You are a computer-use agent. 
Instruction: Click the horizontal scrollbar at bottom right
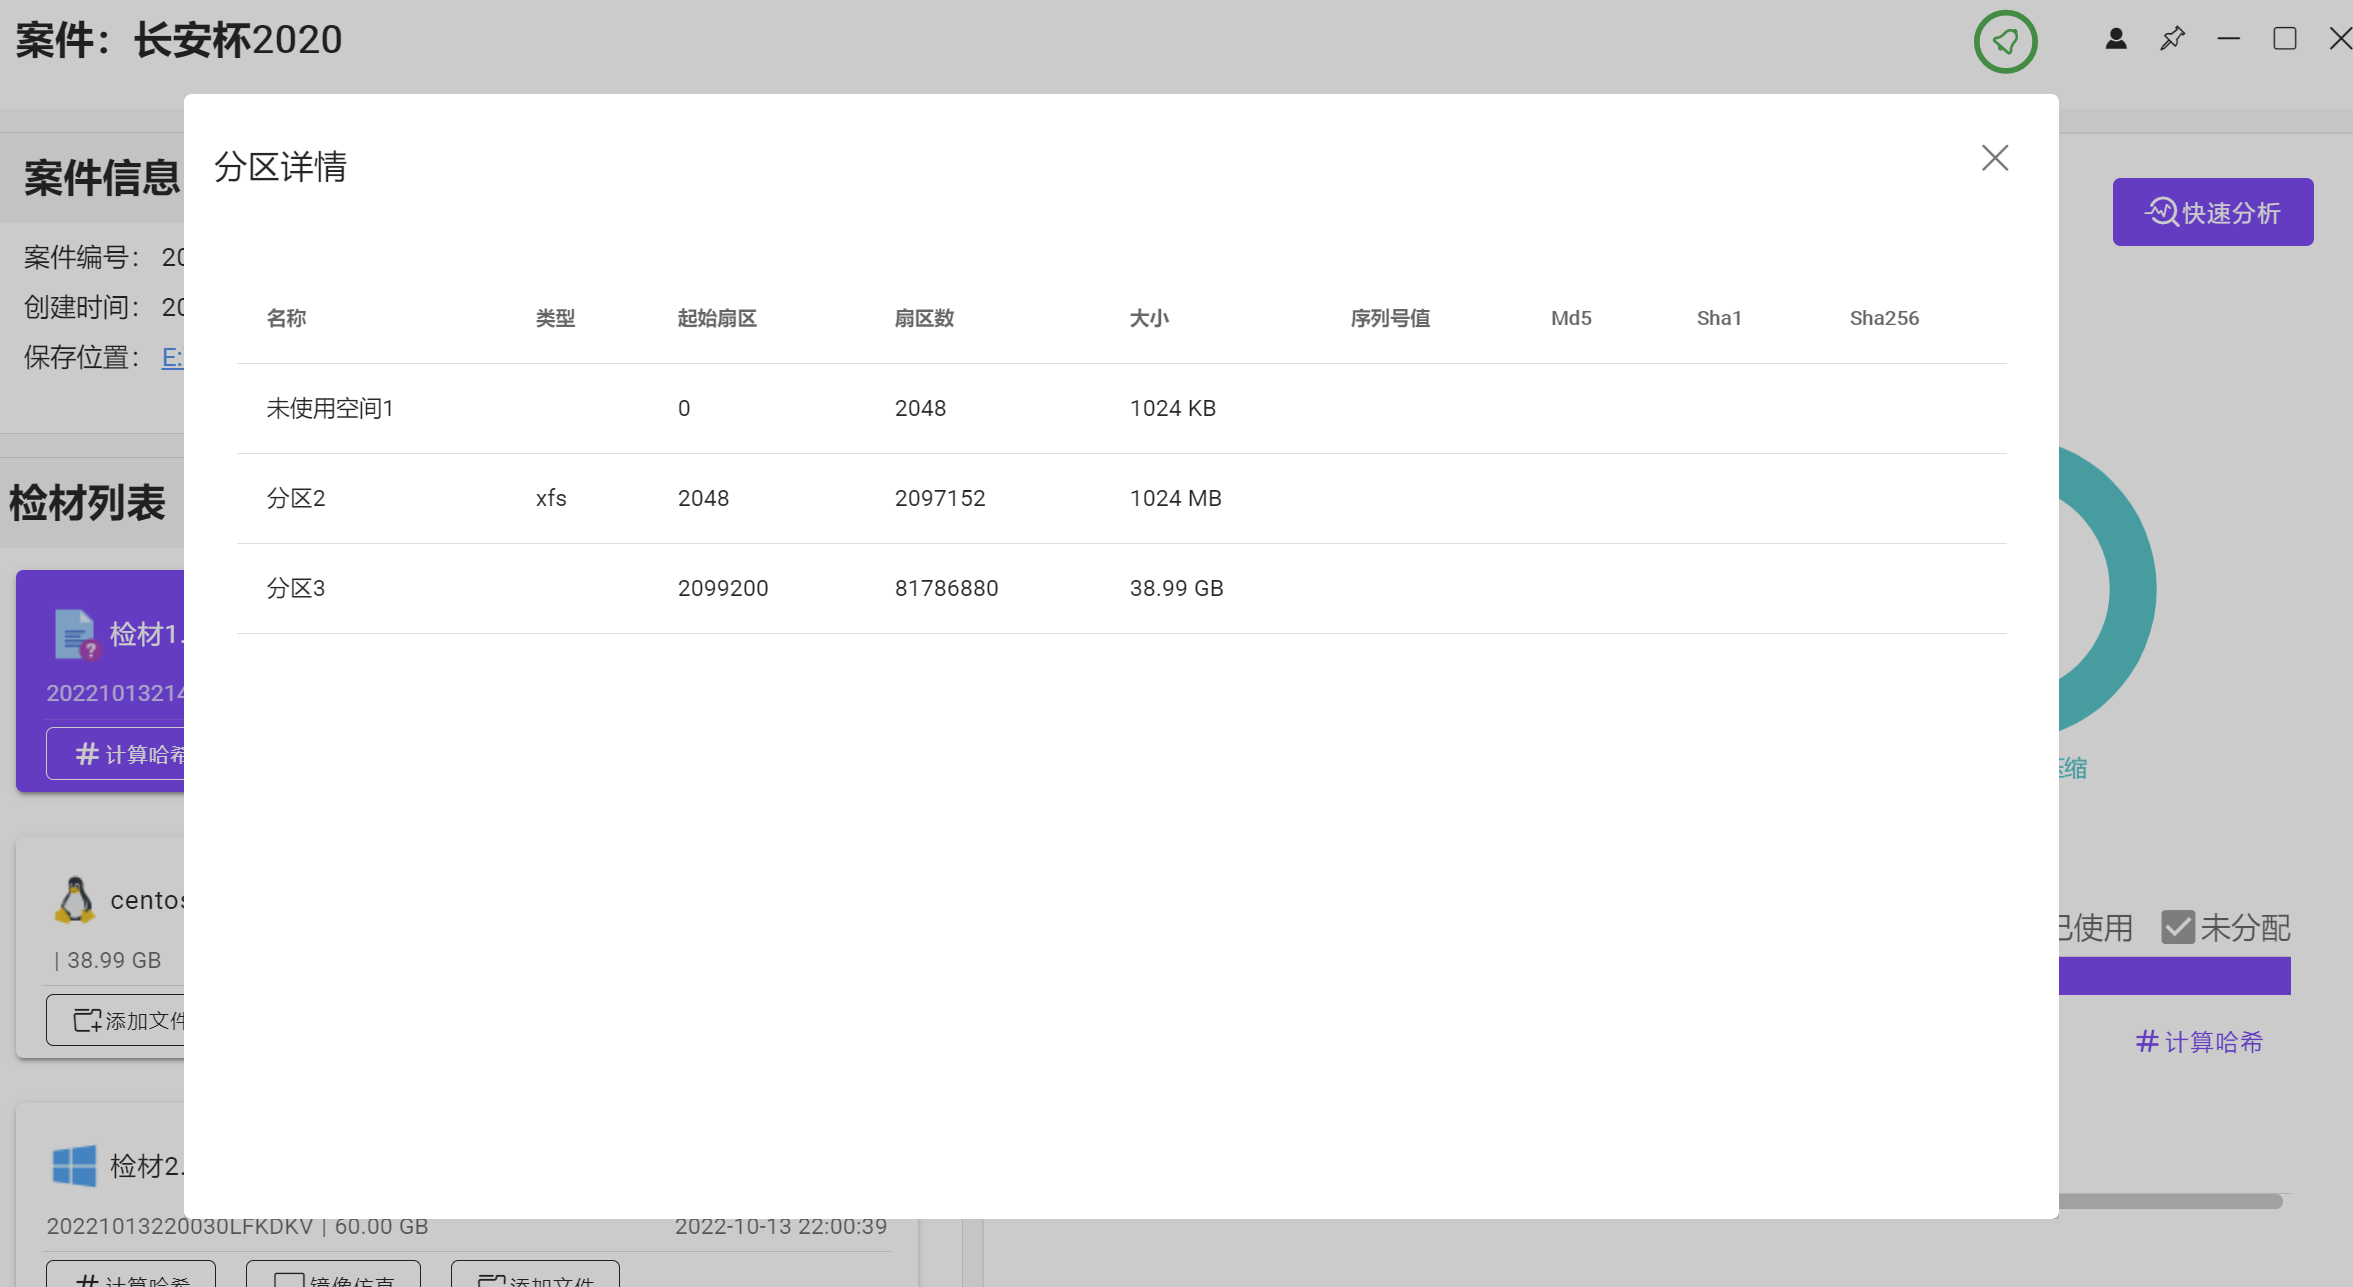pos(2170,1201)
